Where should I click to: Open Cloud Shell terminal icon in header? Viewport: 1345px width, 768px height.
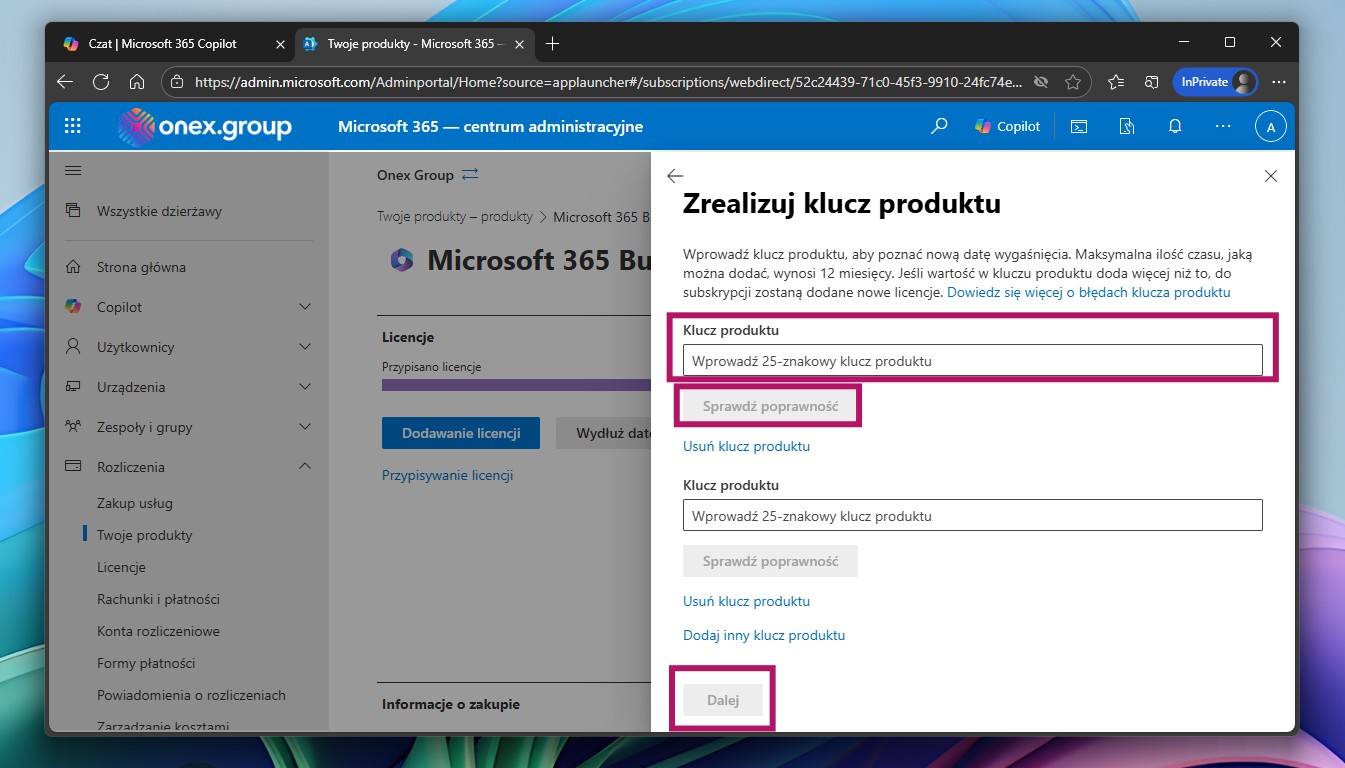pos(1079,126)
